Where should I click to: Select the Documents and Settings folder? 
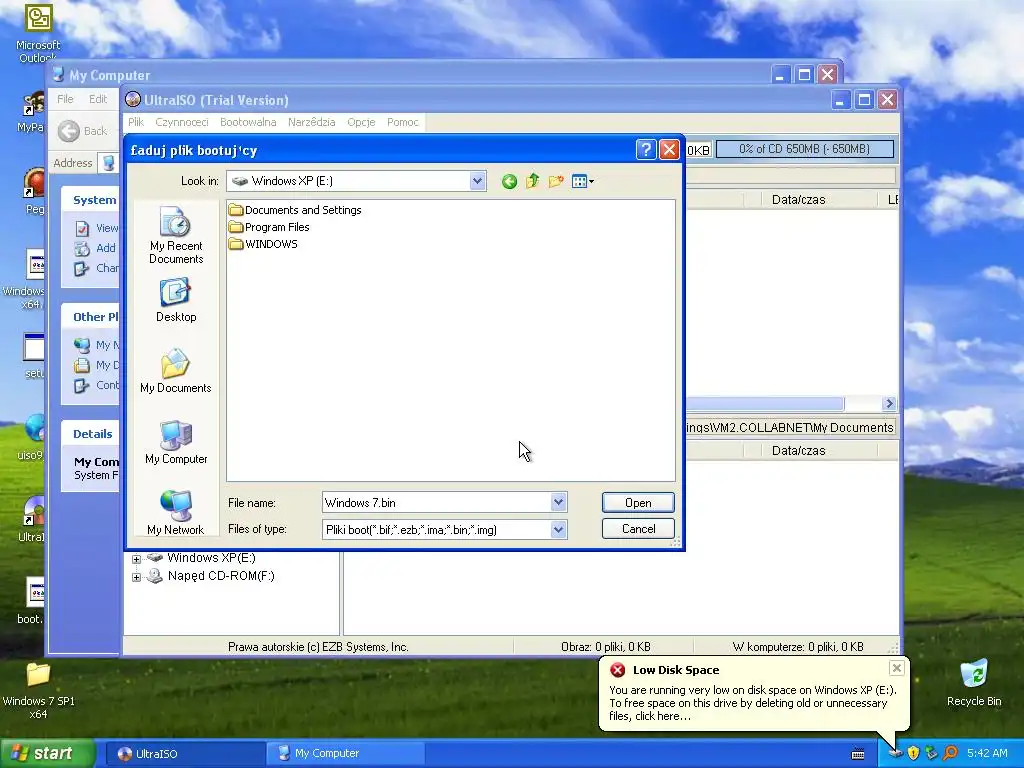(295, 210)
